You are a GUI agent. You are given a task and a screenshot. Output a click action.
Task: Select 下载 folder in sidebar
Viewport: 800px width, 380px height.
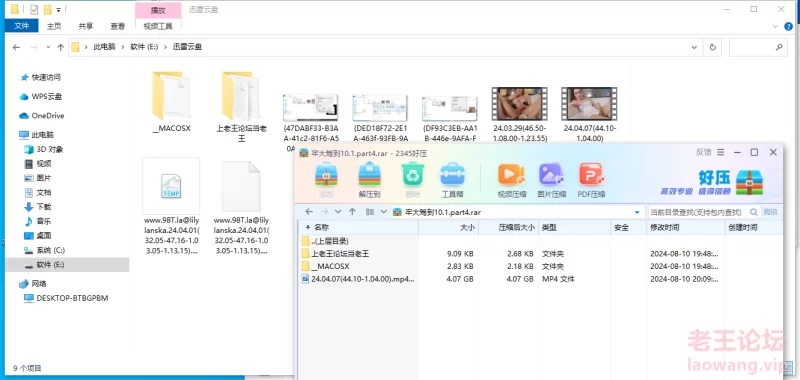[44, 207]
